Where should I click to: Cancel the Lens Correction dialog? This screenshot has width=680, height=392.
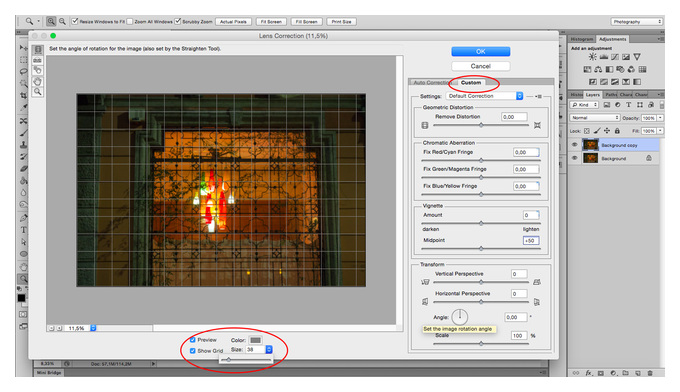[481, 66]
